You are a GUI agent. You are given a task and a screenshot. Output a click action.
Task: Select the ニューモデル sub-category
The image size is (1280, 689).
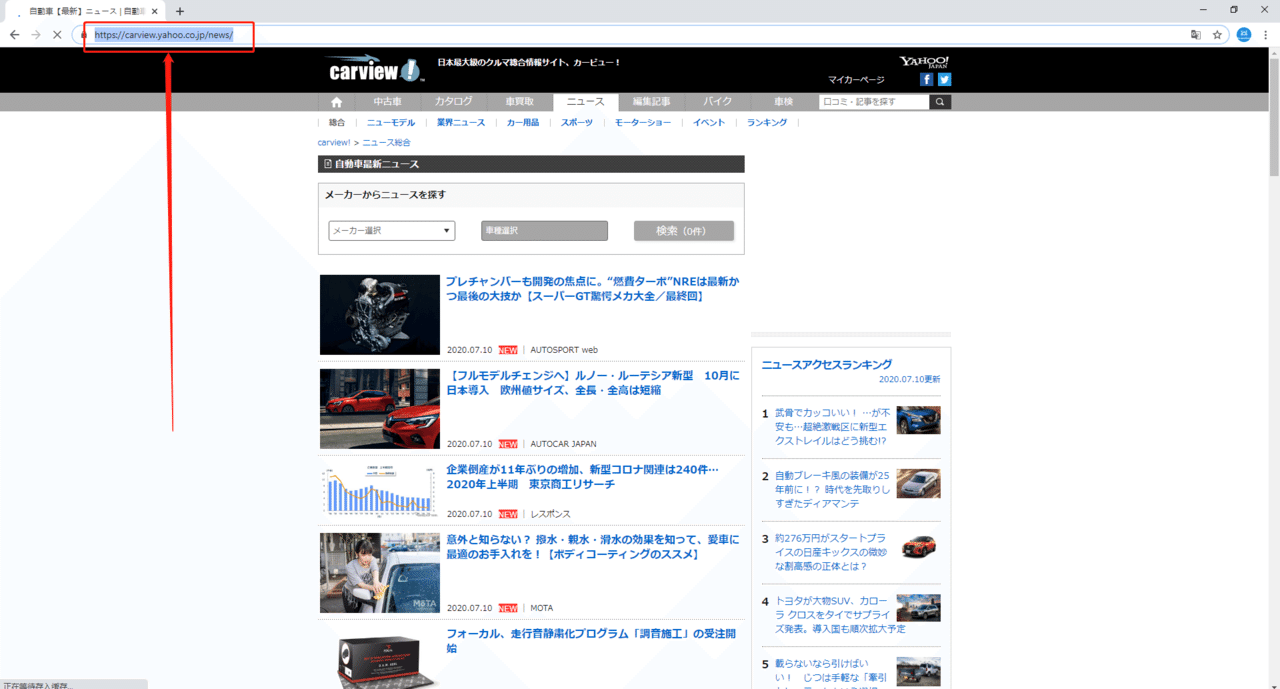click(391, 122)
